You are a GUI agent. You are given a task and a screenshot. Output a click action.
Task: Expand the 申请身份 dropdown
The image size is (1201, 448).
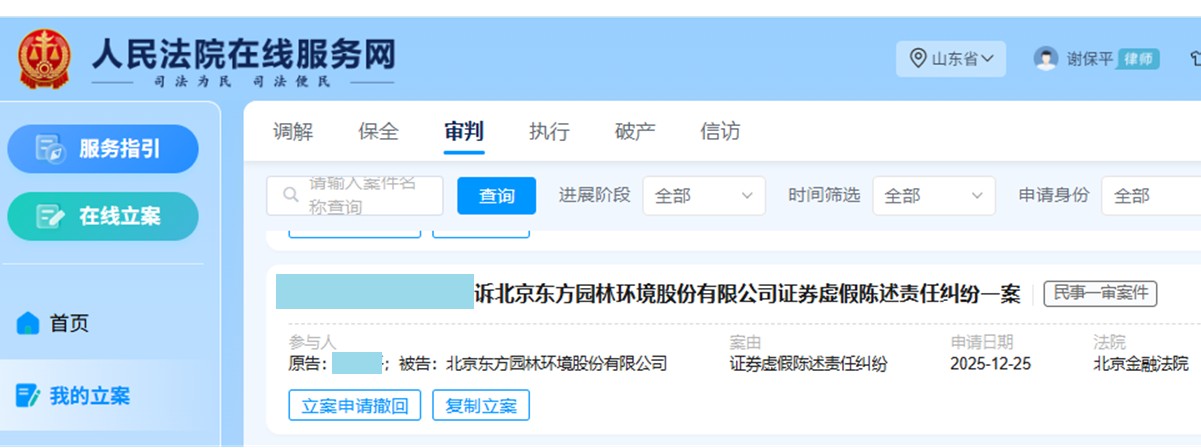[1151, 196]
